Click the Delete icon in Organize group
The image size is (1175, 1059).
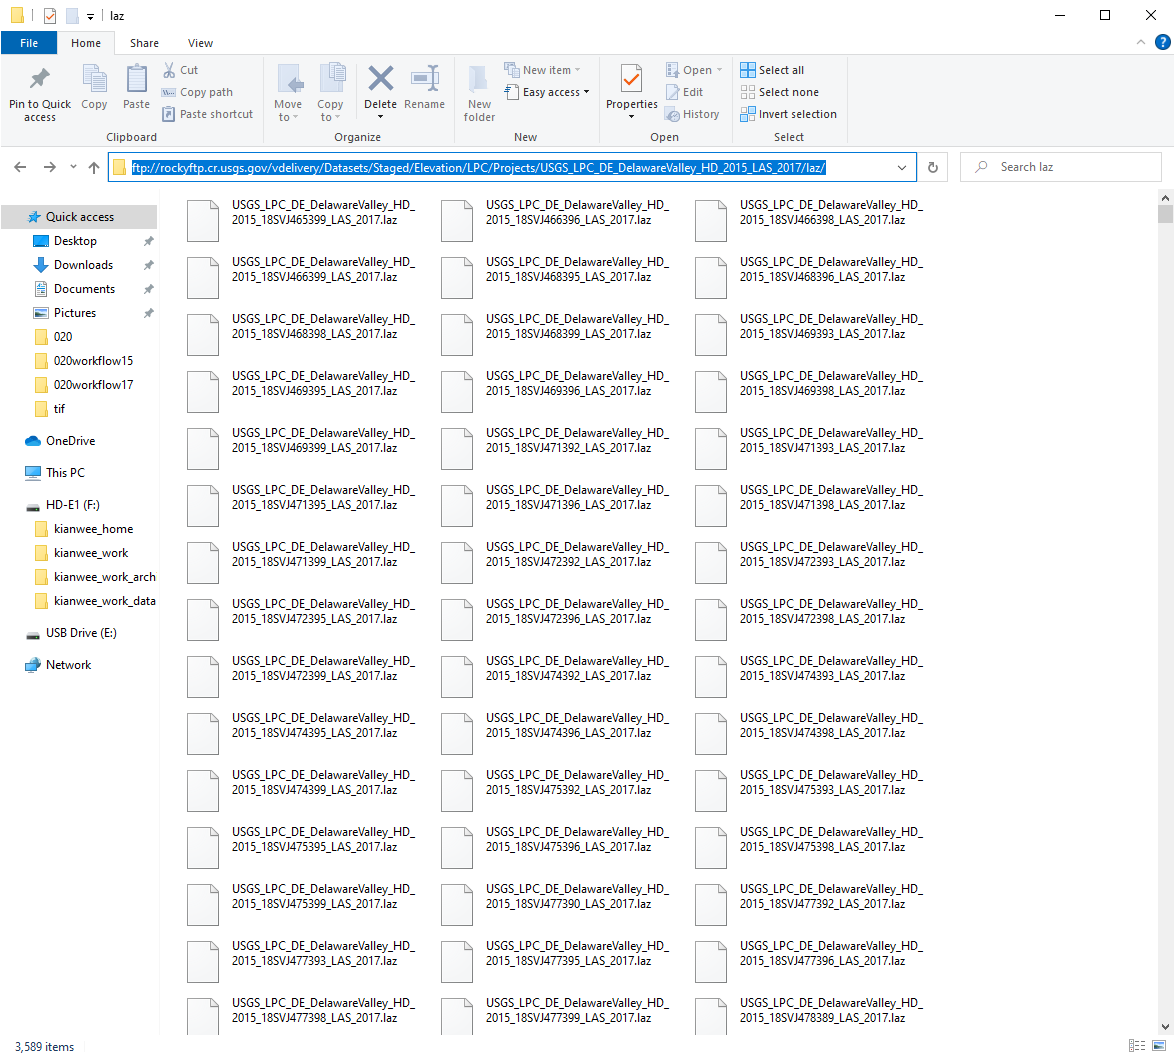[380, 80]
